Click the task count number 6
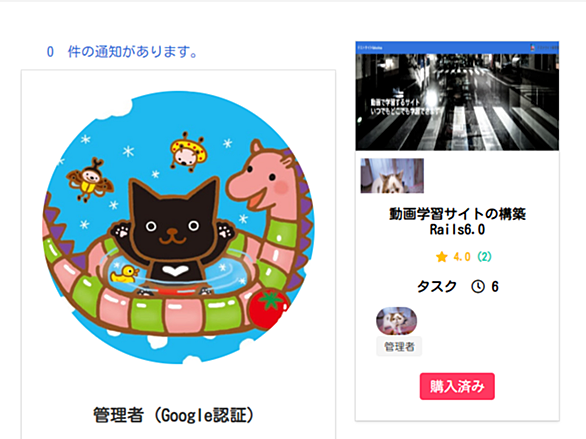Viewport: 586px width, 439px height. point(495,287)
